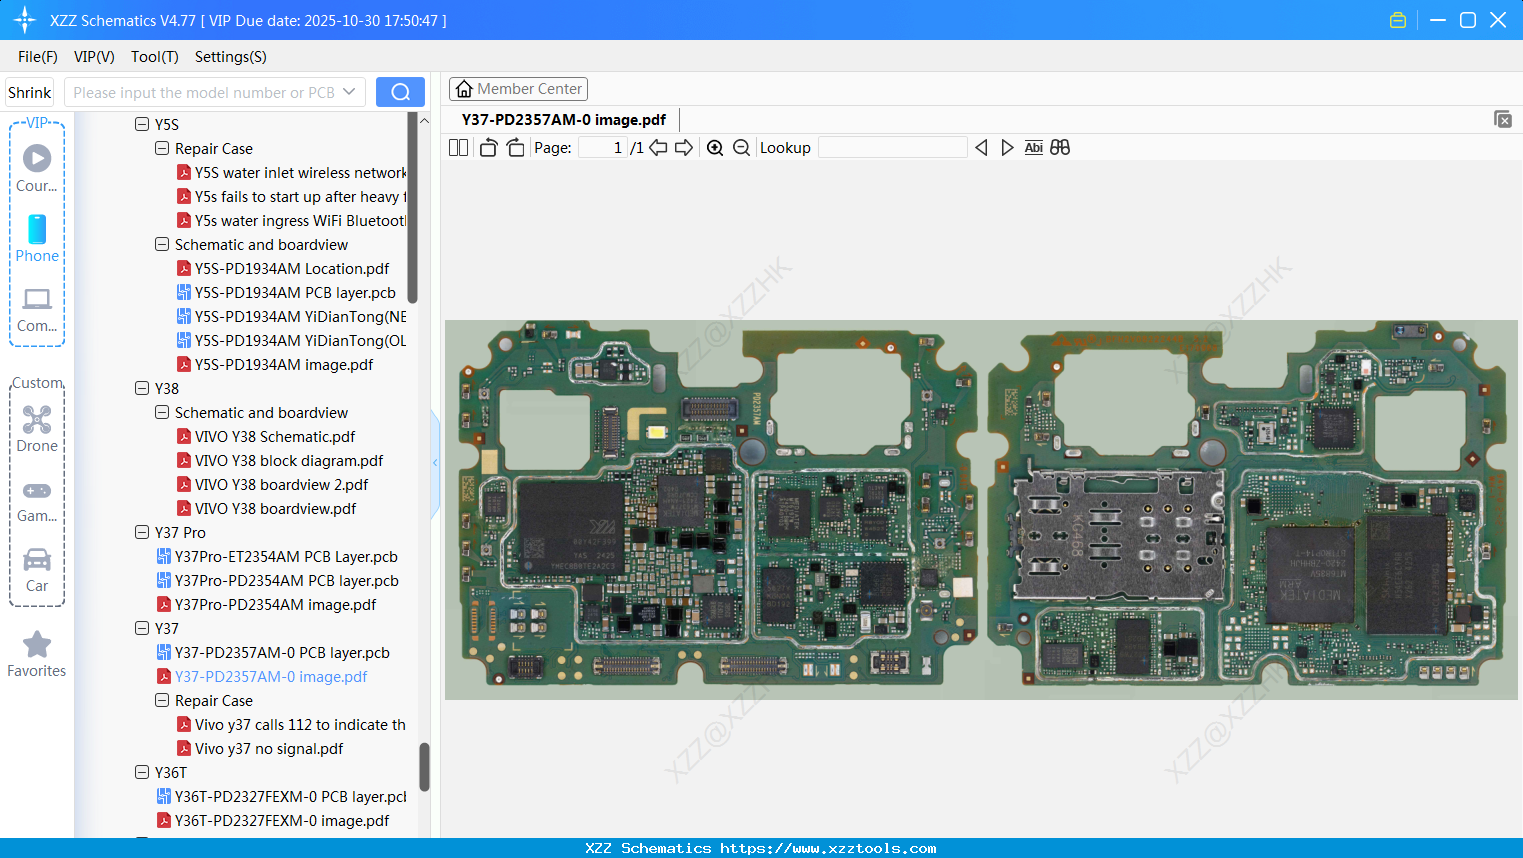The width and height of the screenshot is (1523, 858).
Task: Collapse the Y37 Pro tree node
Action: point(142,532)
